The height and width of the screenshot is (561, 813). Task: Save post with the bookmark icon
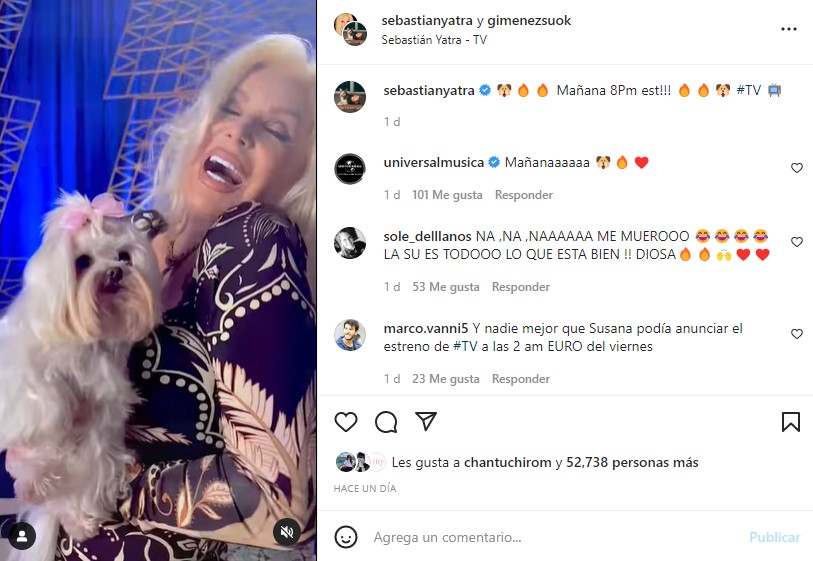[x=791, y=422]
